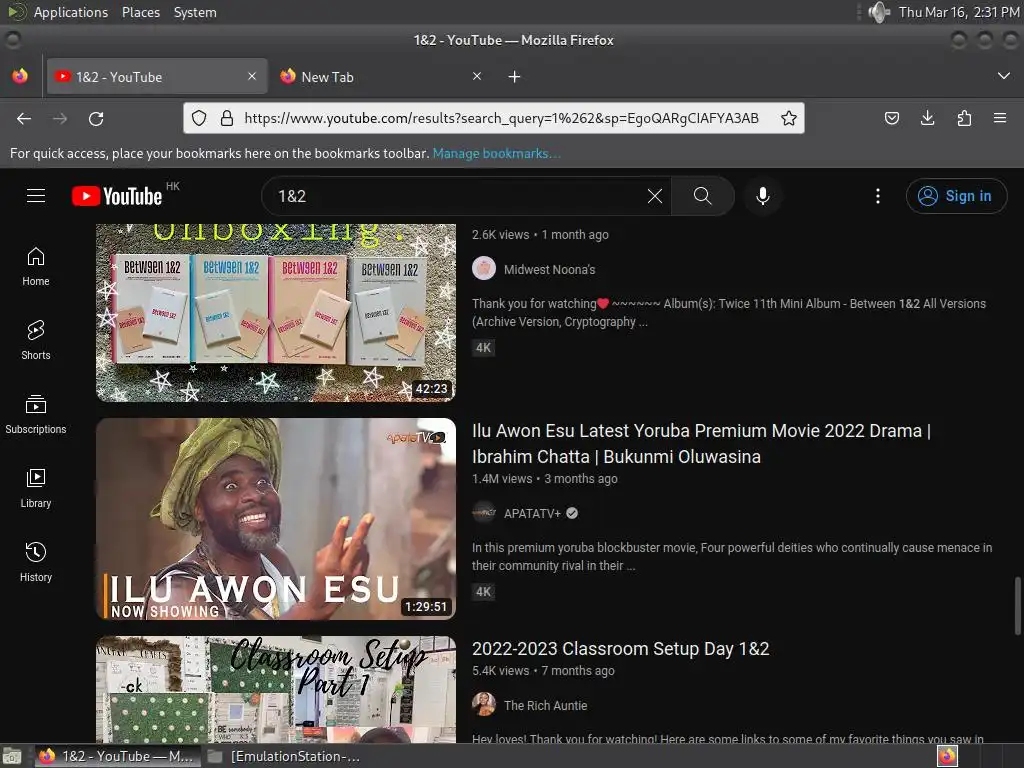Click the 4K badge under the Twice unboxing video
Image resolution: width=1024 pixels, height=768 pixels.
(x=483, y=347)
